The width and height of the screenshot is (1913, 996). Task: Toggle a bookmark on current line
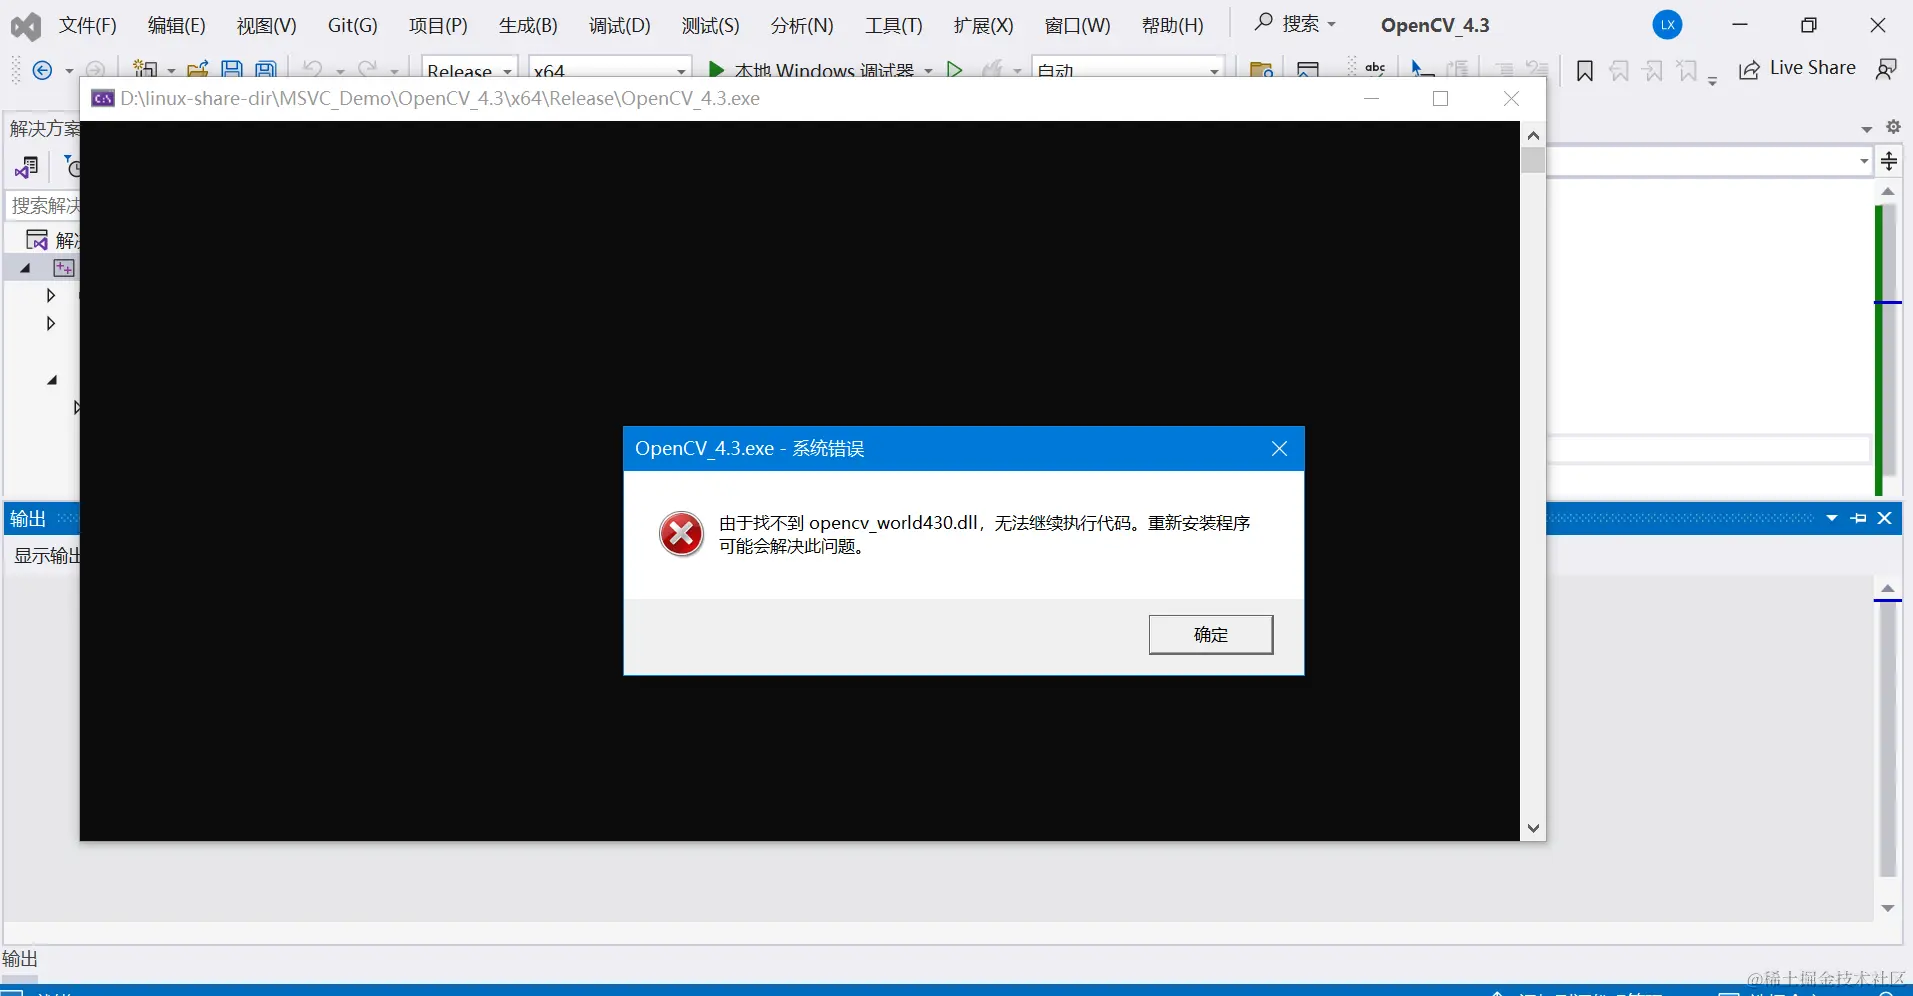[1585, 68]
